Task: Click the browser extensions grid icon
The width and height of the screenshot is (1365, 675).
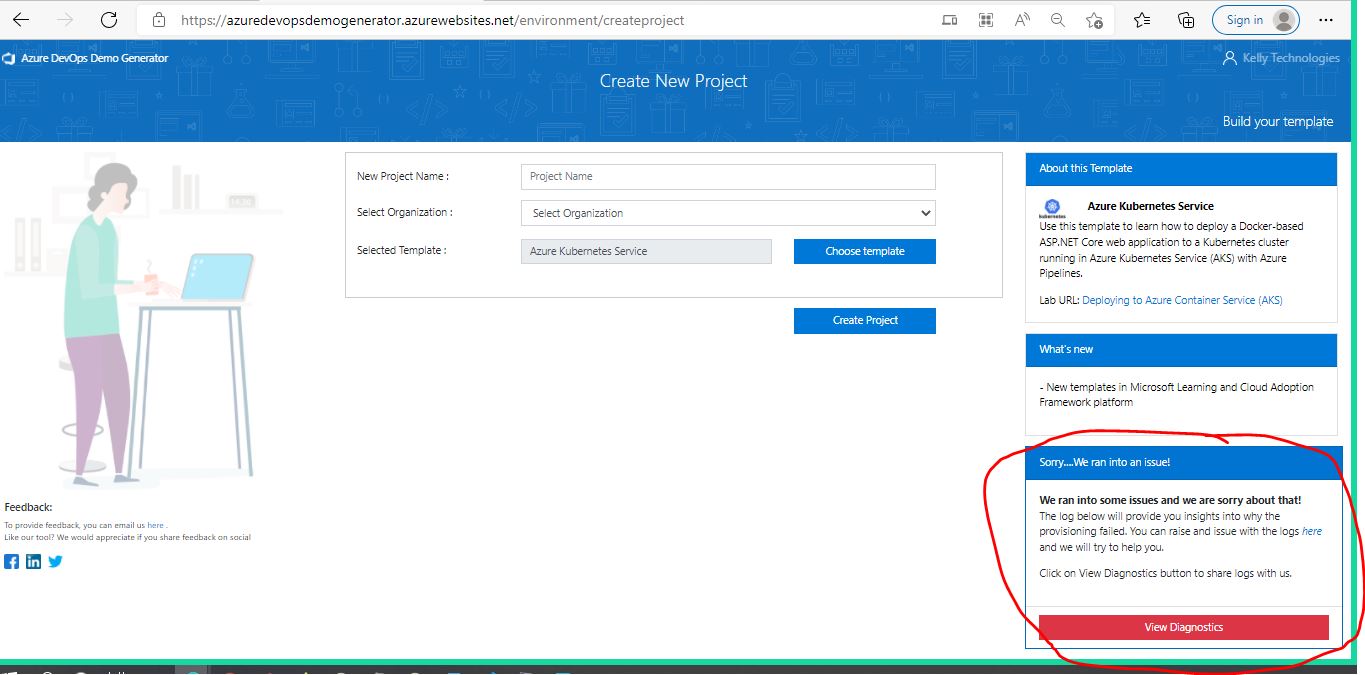Action: (986, 20)
